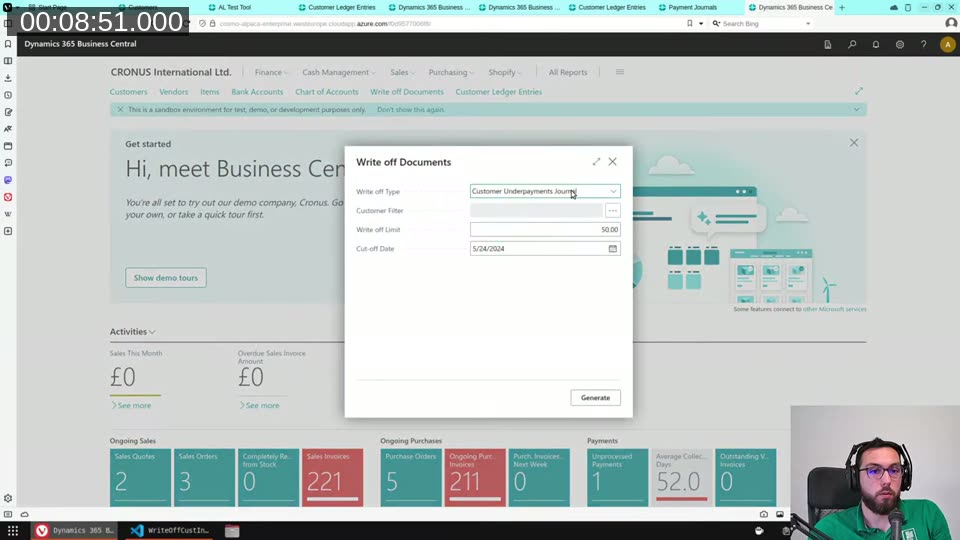Open the Finance menu
This screenshot has height=540, width=960.
coord(271,72)
